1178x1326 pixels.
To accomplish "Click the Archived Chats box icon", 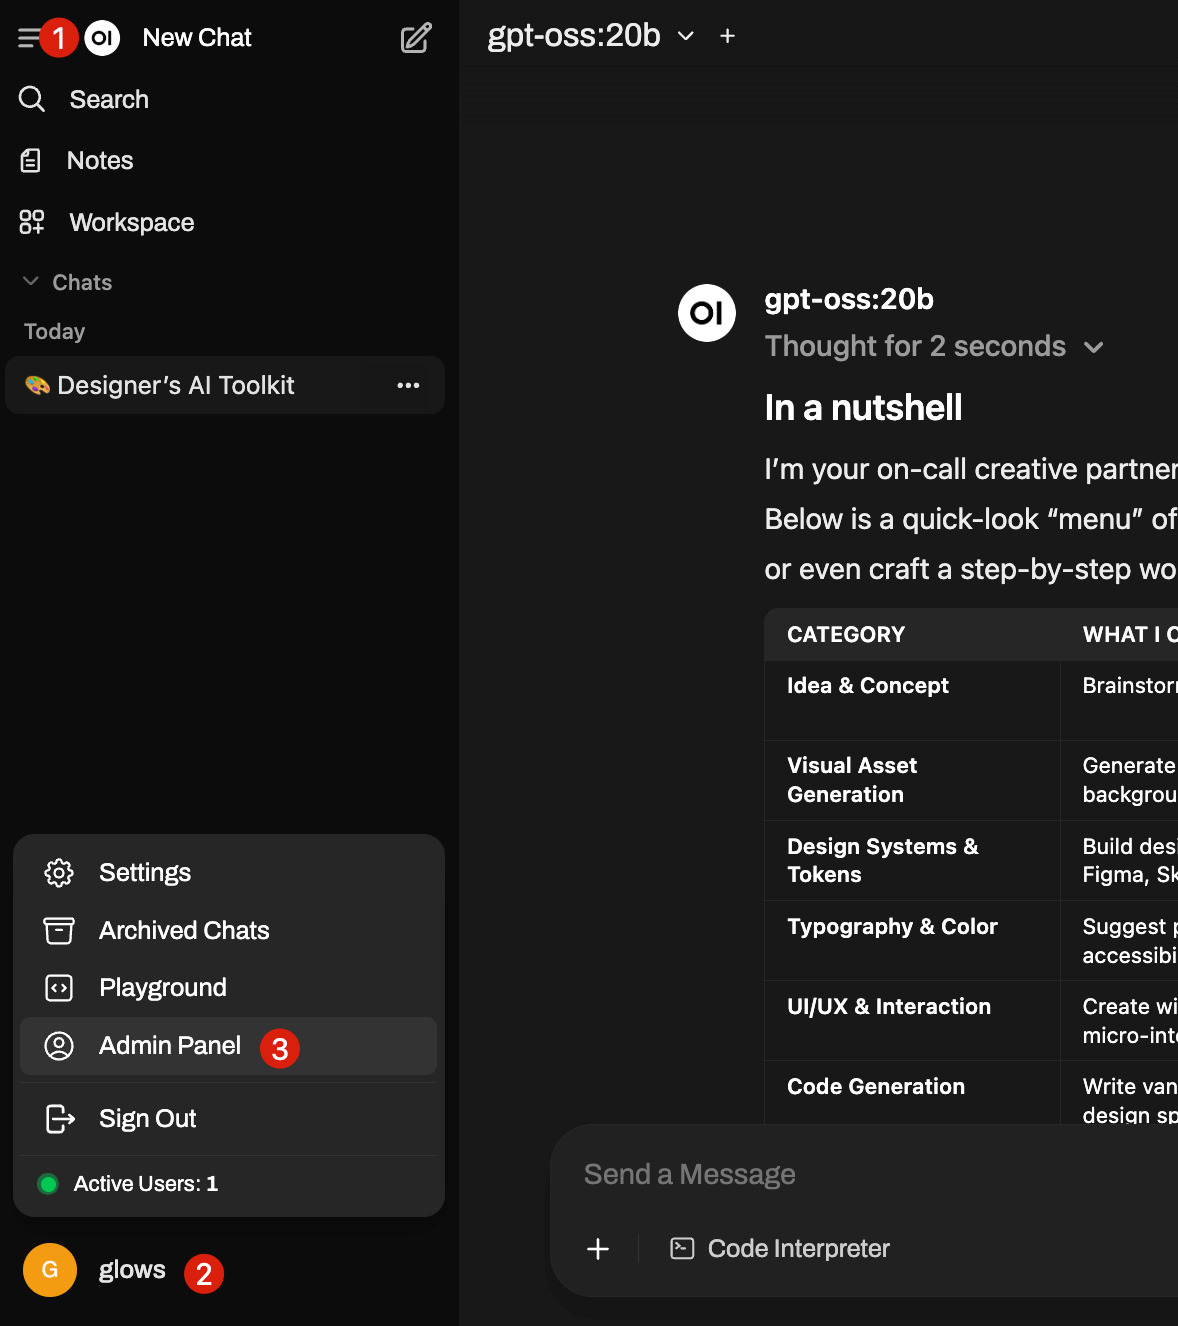I will [59, 931].
